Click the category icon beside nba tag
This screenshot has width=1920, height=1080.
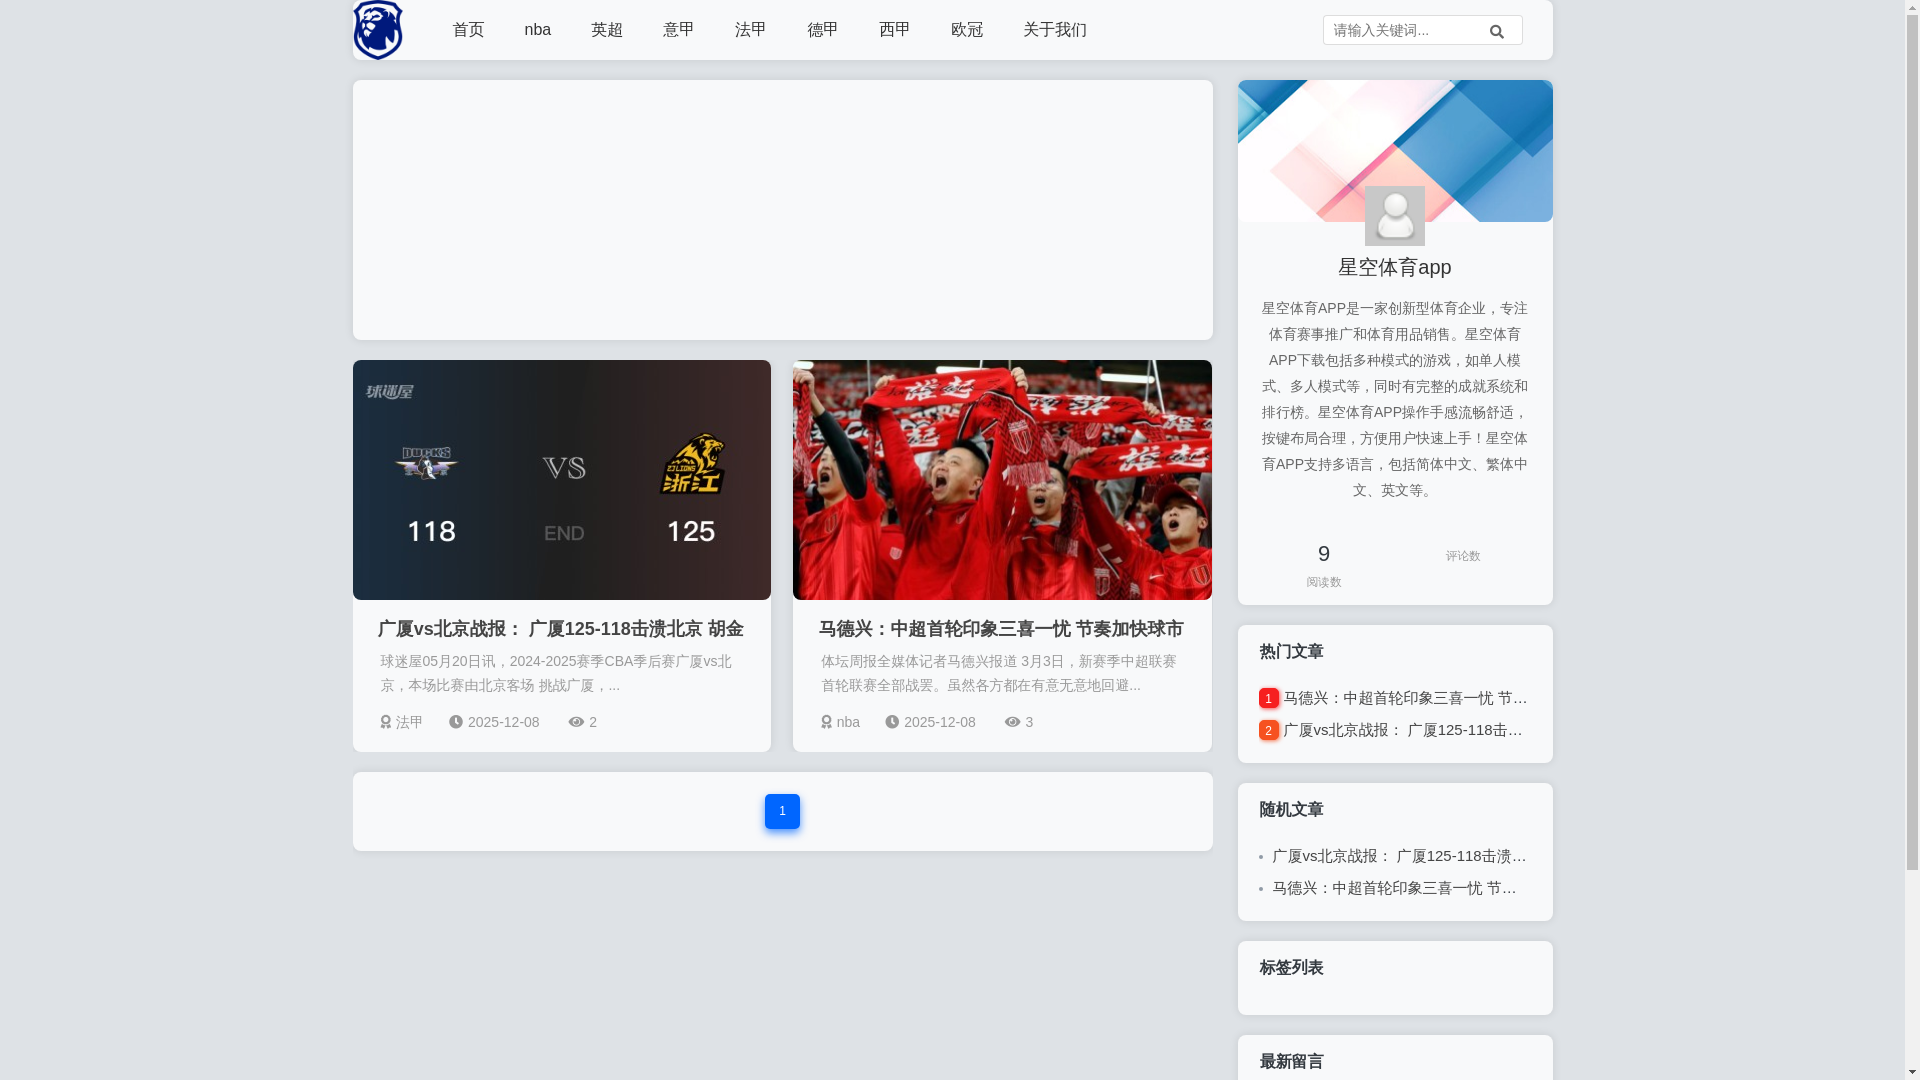[x=826, y=722]
